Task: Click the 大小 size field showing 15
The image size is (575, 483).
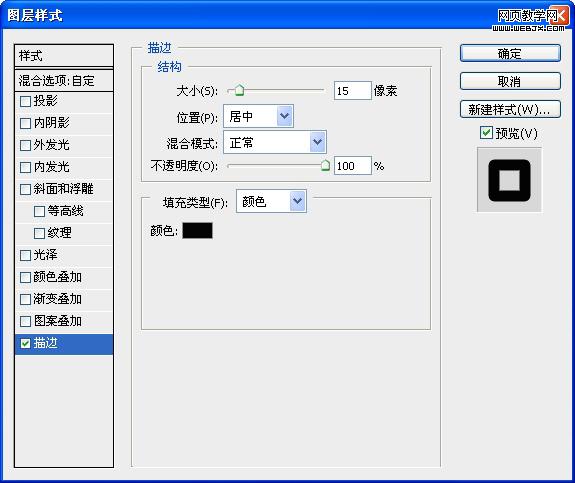Action: [352, 91]
